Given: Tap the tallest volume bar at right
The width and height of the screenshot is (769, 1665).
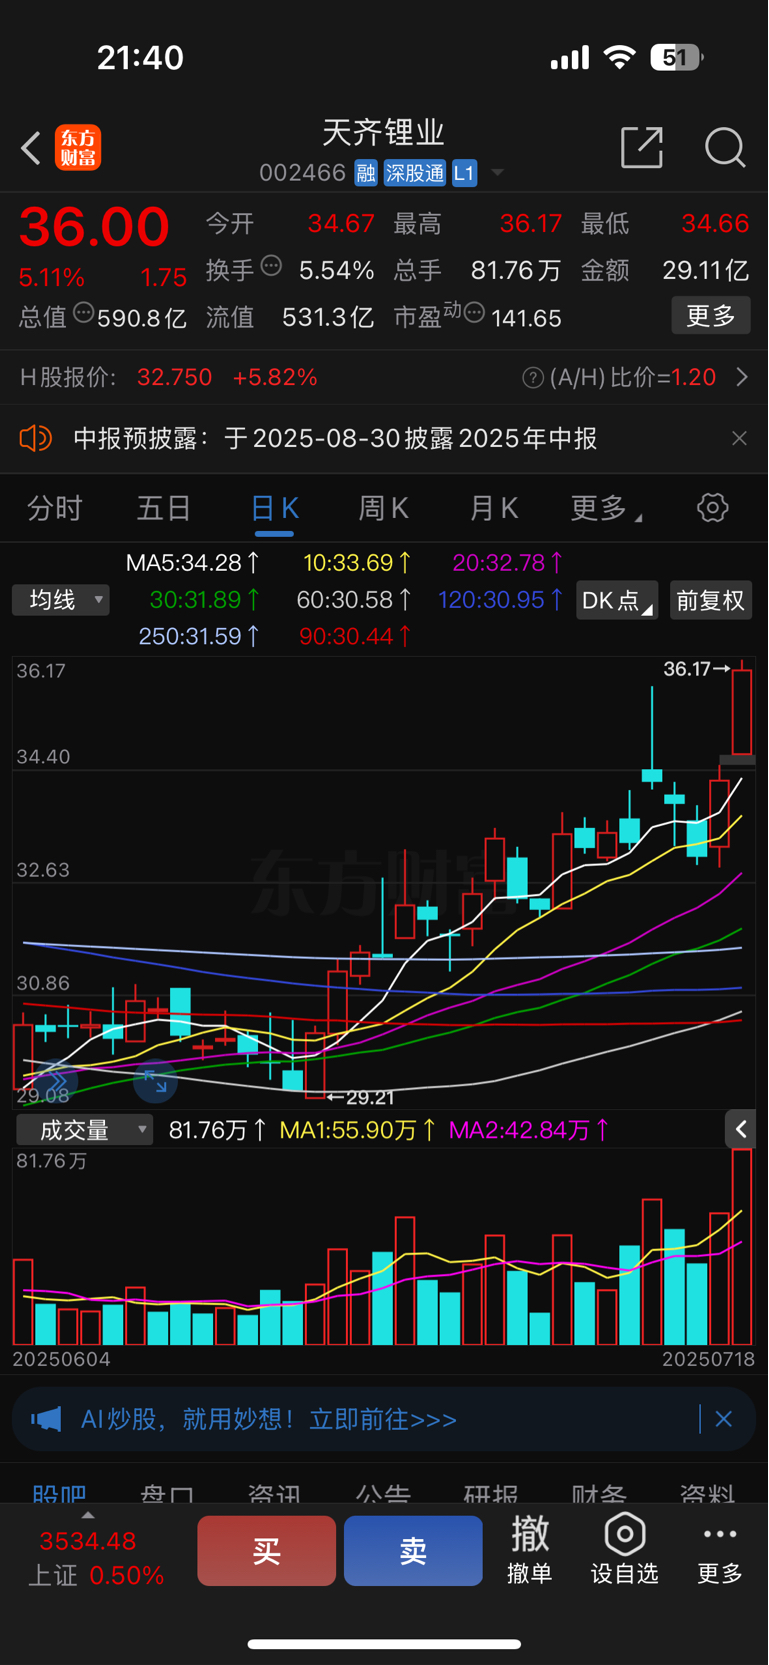Looking at the screenshot, I should tap(742, 1247).
